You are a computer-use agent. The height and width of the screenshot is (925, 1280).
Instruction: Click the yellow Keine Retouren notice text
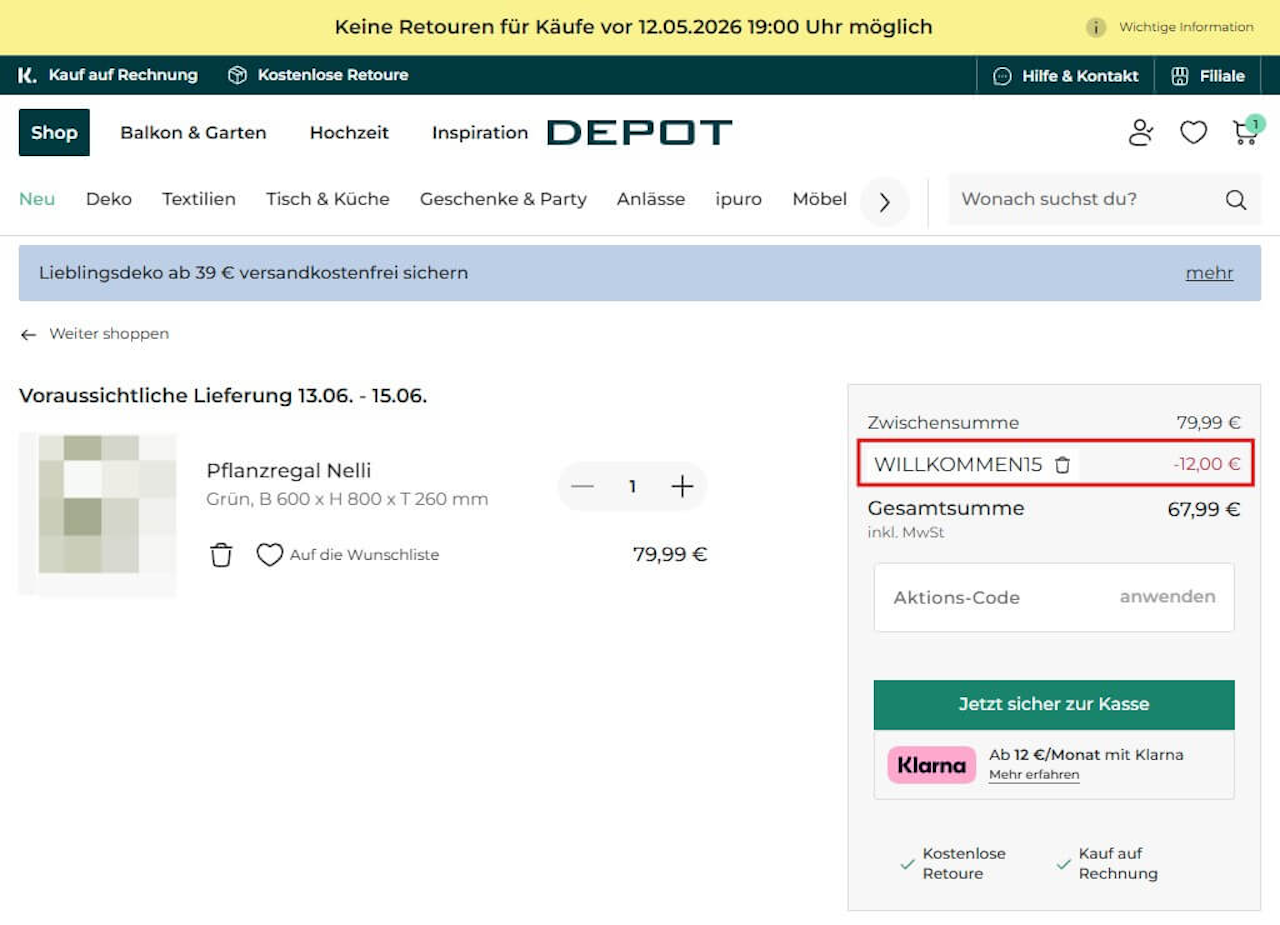[x=634, y=27]
